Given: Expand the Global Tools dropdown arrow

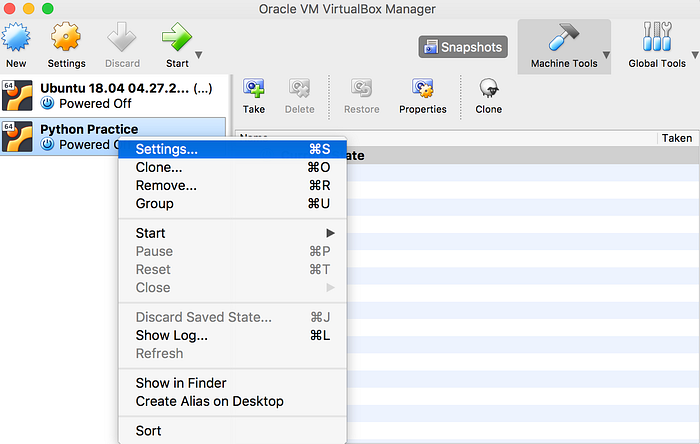Looking at the screenshot, I should (x=695, y=55).
